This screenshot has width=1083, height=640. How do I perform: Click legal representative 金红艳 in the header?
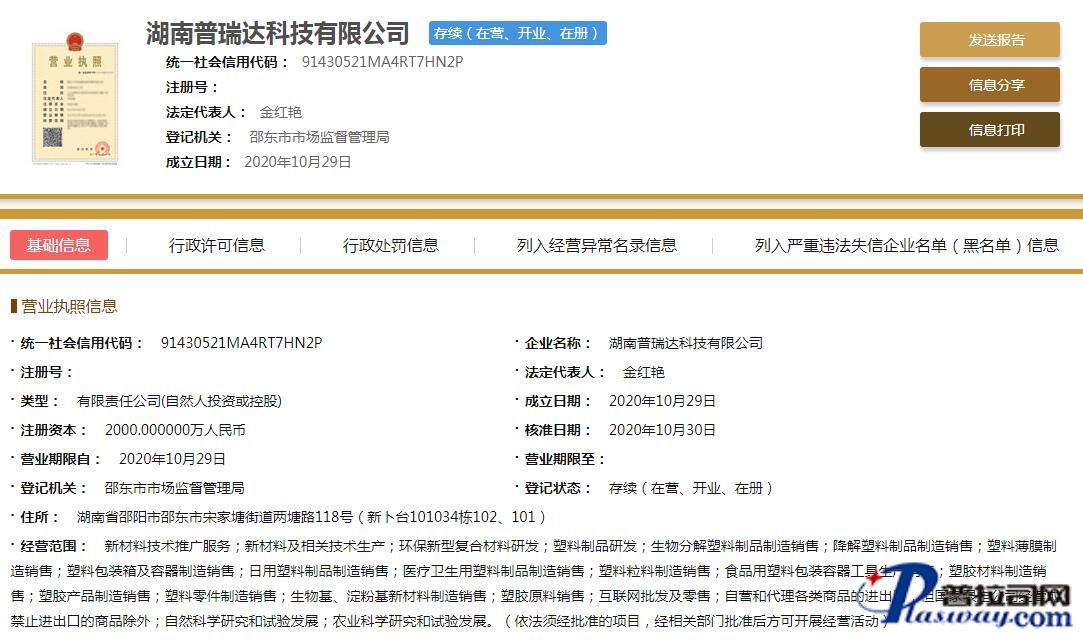pos(281,112)
